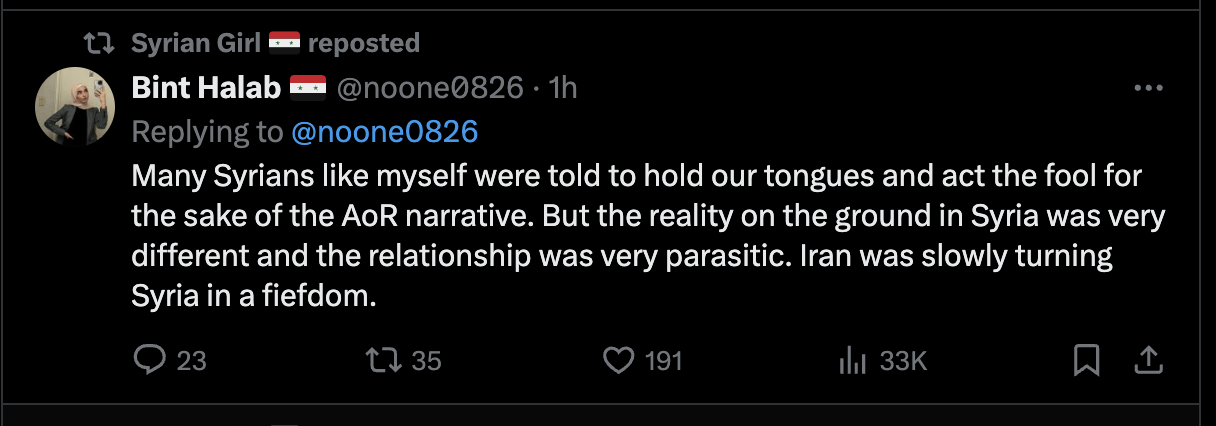Click the Bint Halab display name
1216x426 pixels.
(x=207, y=88)
